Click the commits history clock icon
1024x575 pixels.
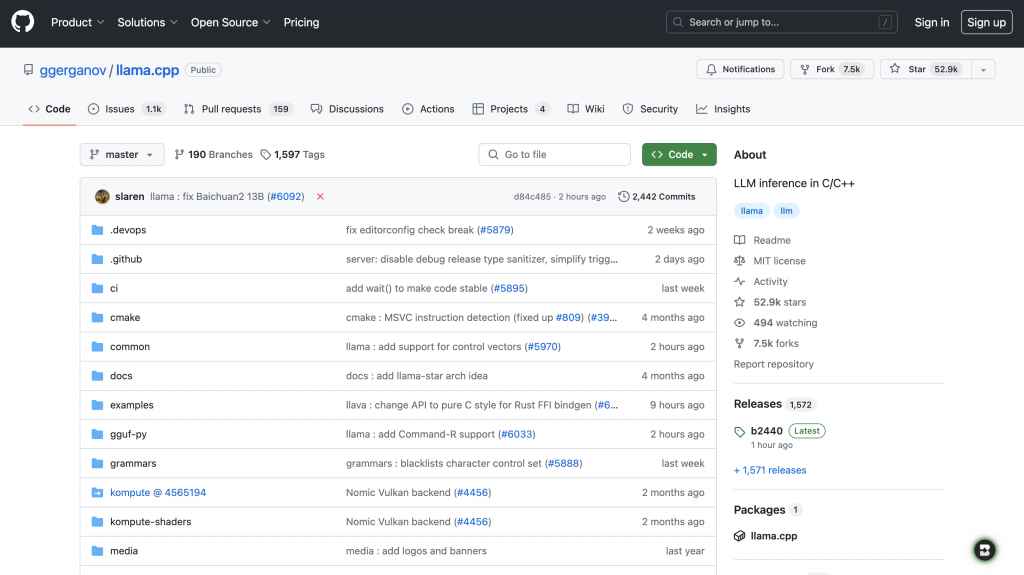[x=623, y=196]
